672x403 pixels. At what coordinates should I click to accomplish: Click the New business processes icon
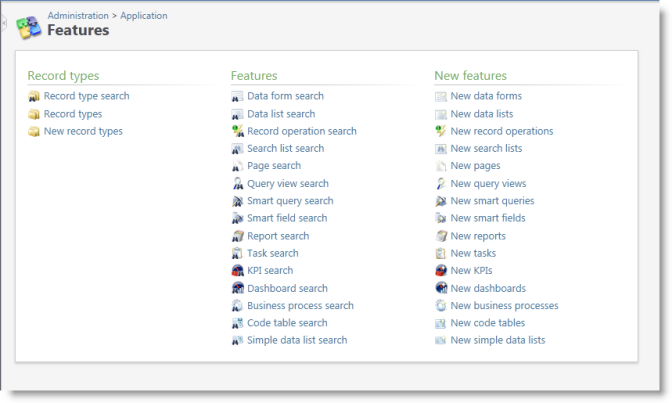(x=441, y=306)
